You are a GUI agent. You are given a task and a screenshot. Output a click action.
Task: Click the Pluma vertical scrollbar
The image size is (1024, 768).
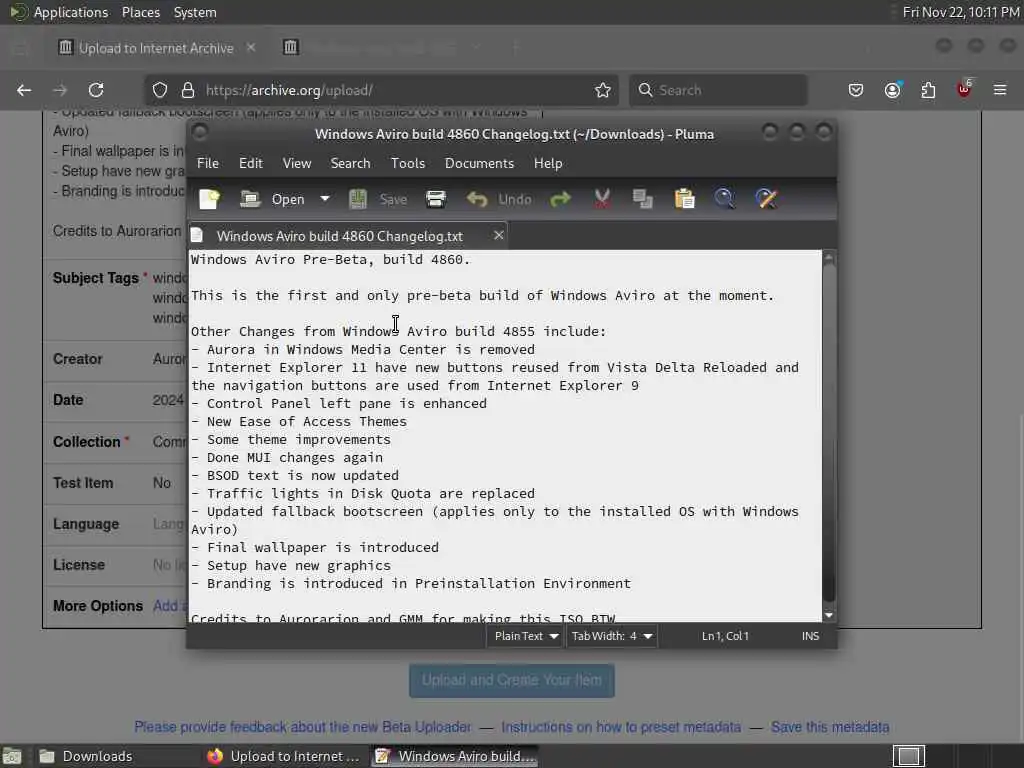click(829, 431)
